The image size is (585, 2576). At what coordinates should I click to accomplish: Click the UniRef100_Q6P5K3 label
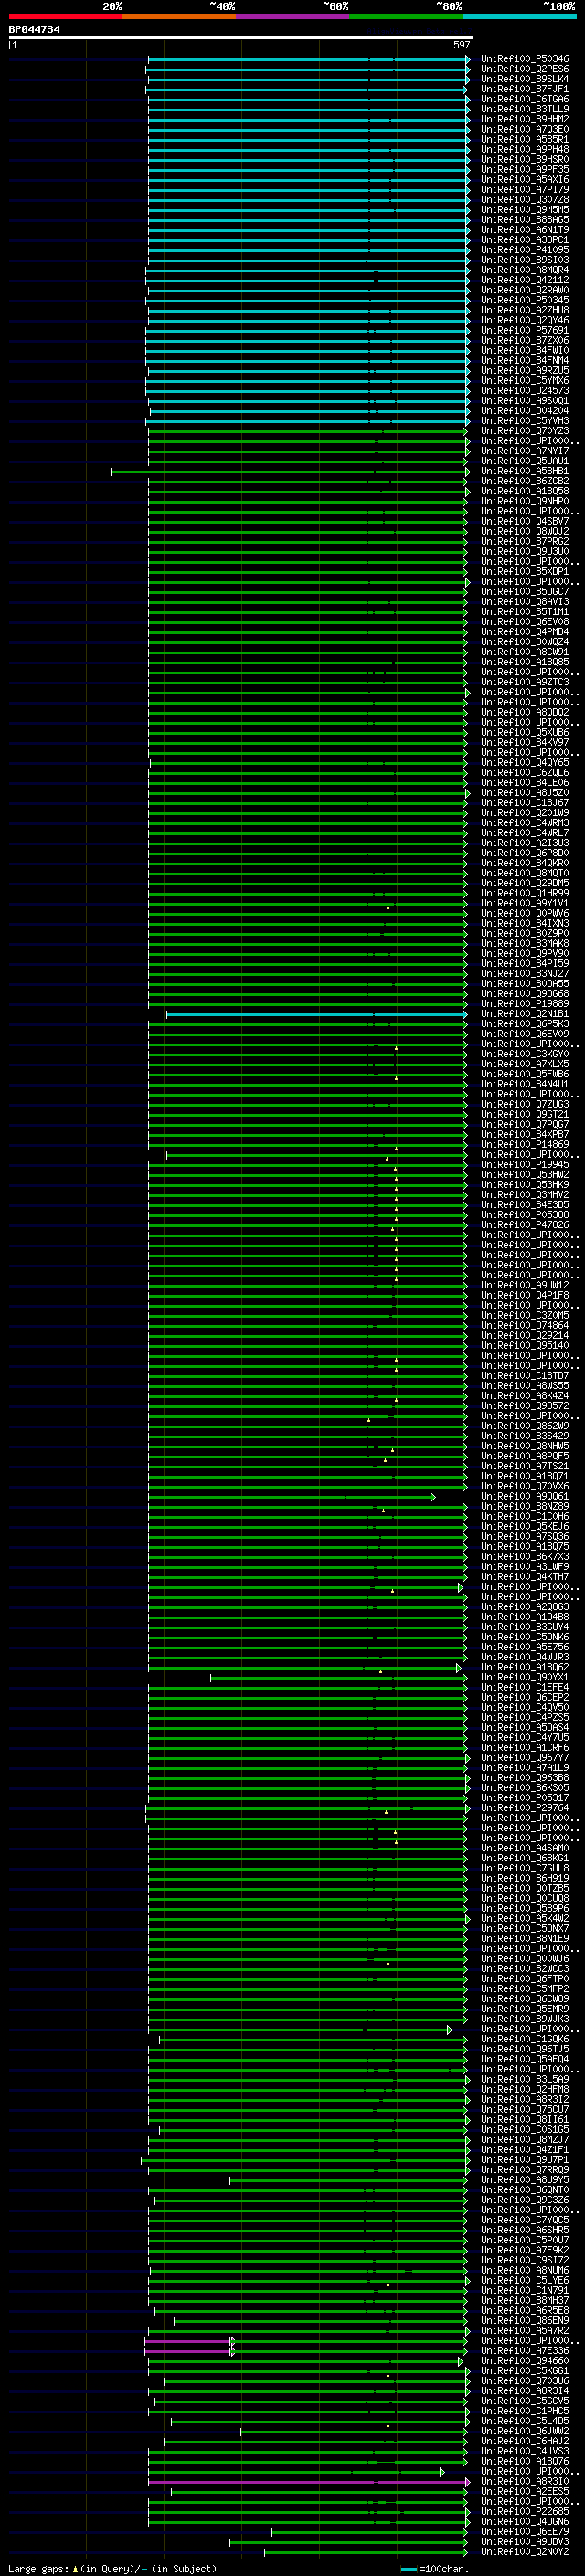[x=525, y=1024]
